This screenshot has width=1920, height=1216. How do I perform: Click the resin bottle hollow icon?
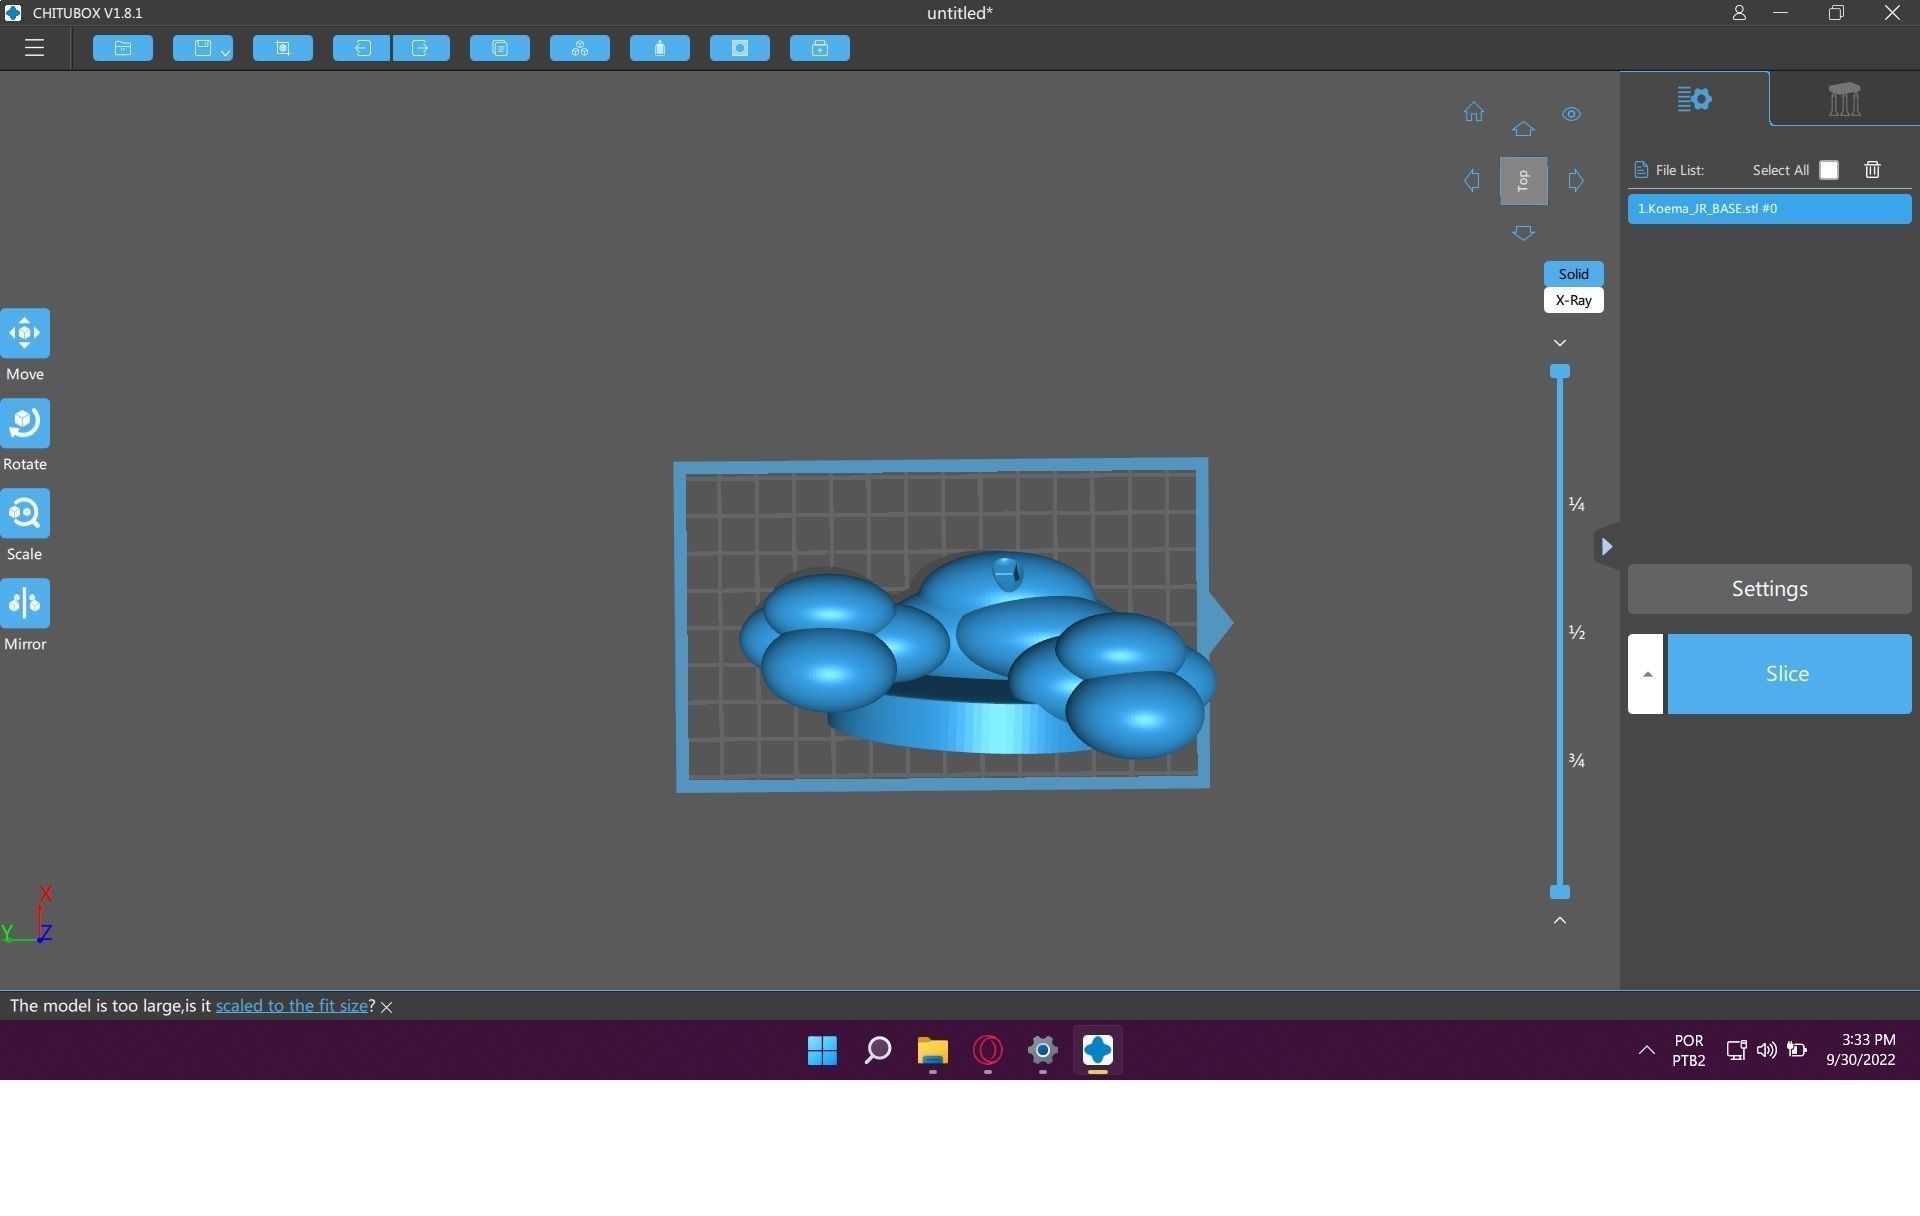pos(659,48)
